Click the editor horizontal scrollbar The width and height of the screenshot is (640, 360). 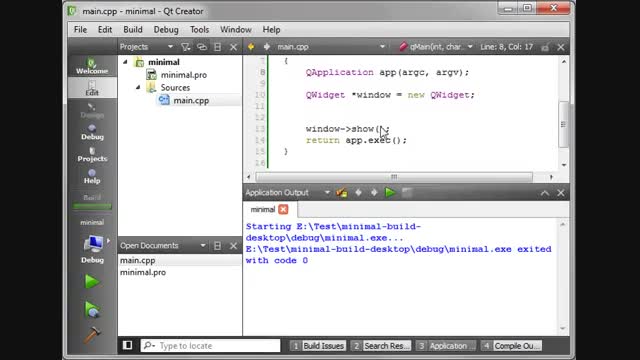coord(394,177)
